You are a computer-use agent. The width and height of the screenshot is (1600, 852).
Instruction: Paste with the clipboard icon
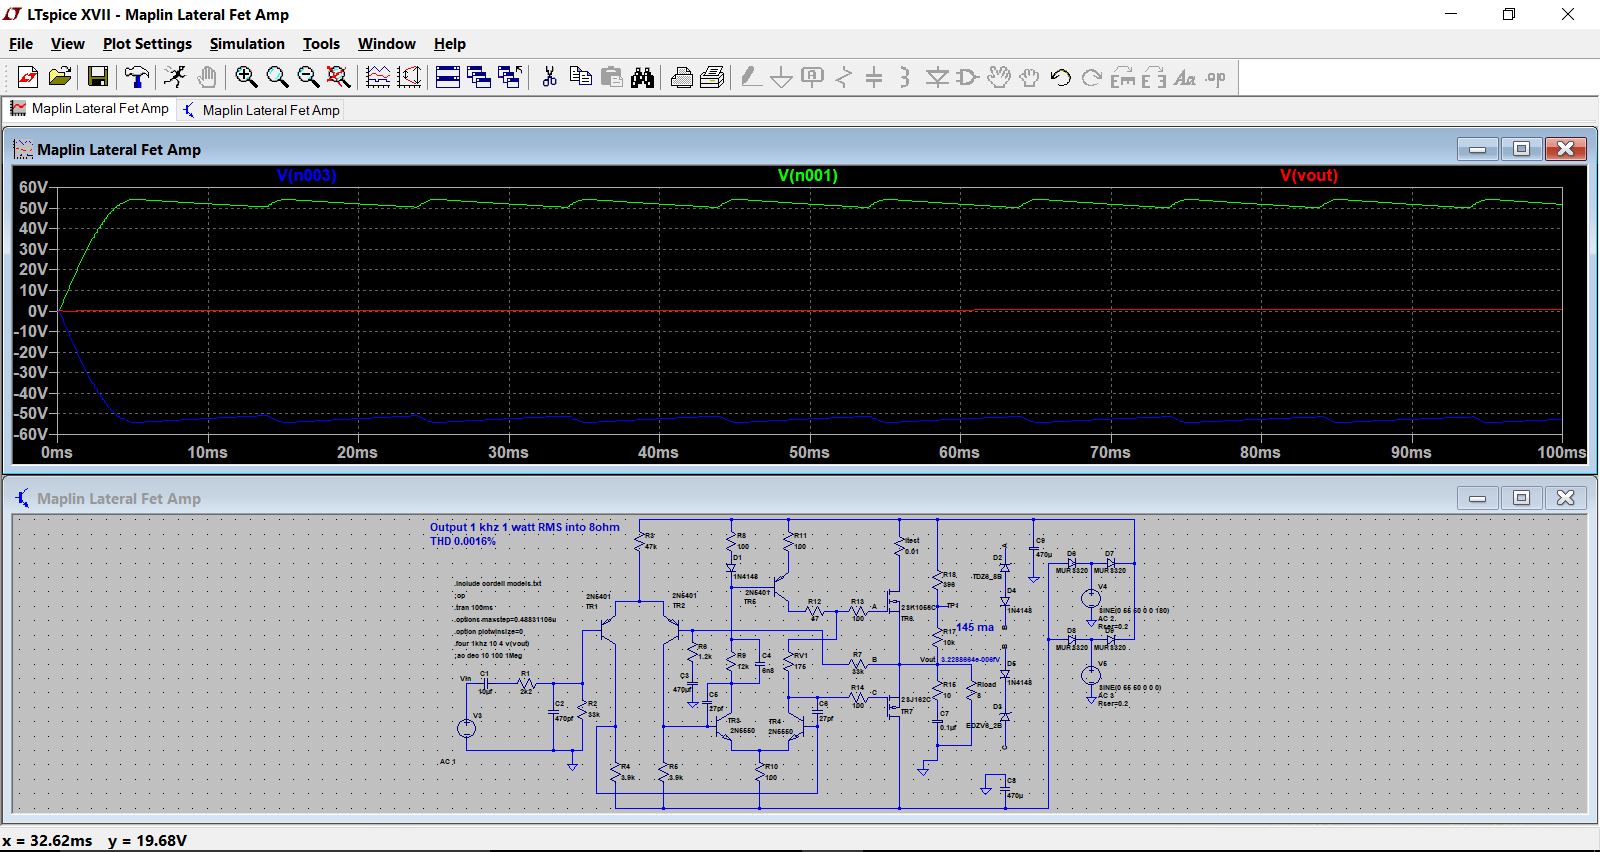point(612,77)
